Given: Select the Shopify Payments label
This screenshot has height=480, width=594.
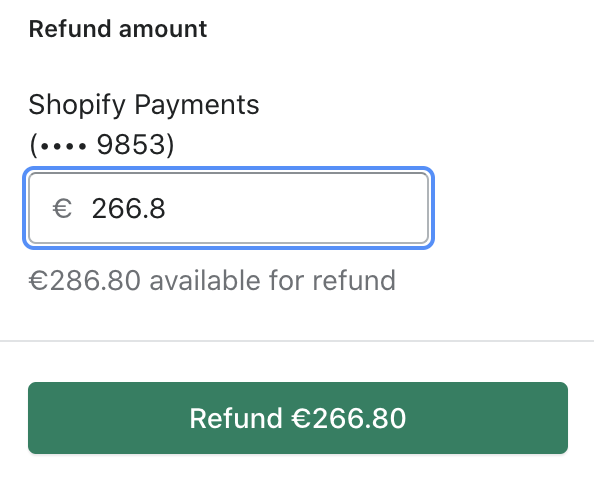Looking at the screenshot, I should coord(144,105).
